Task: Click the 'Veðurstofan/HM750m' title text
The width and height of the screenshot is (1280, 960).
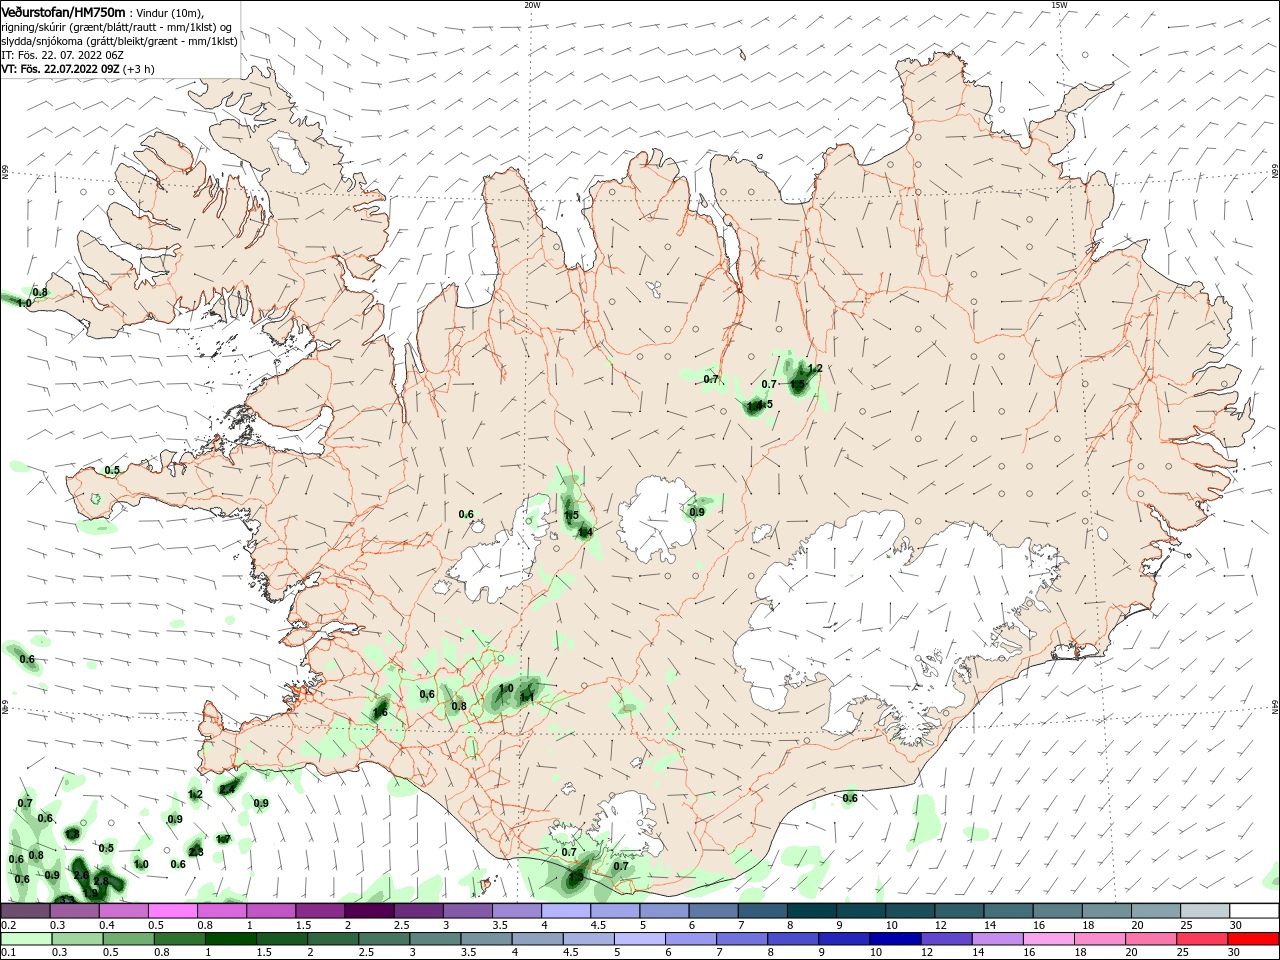Action: pyautogui.click(x=63, y=11)
